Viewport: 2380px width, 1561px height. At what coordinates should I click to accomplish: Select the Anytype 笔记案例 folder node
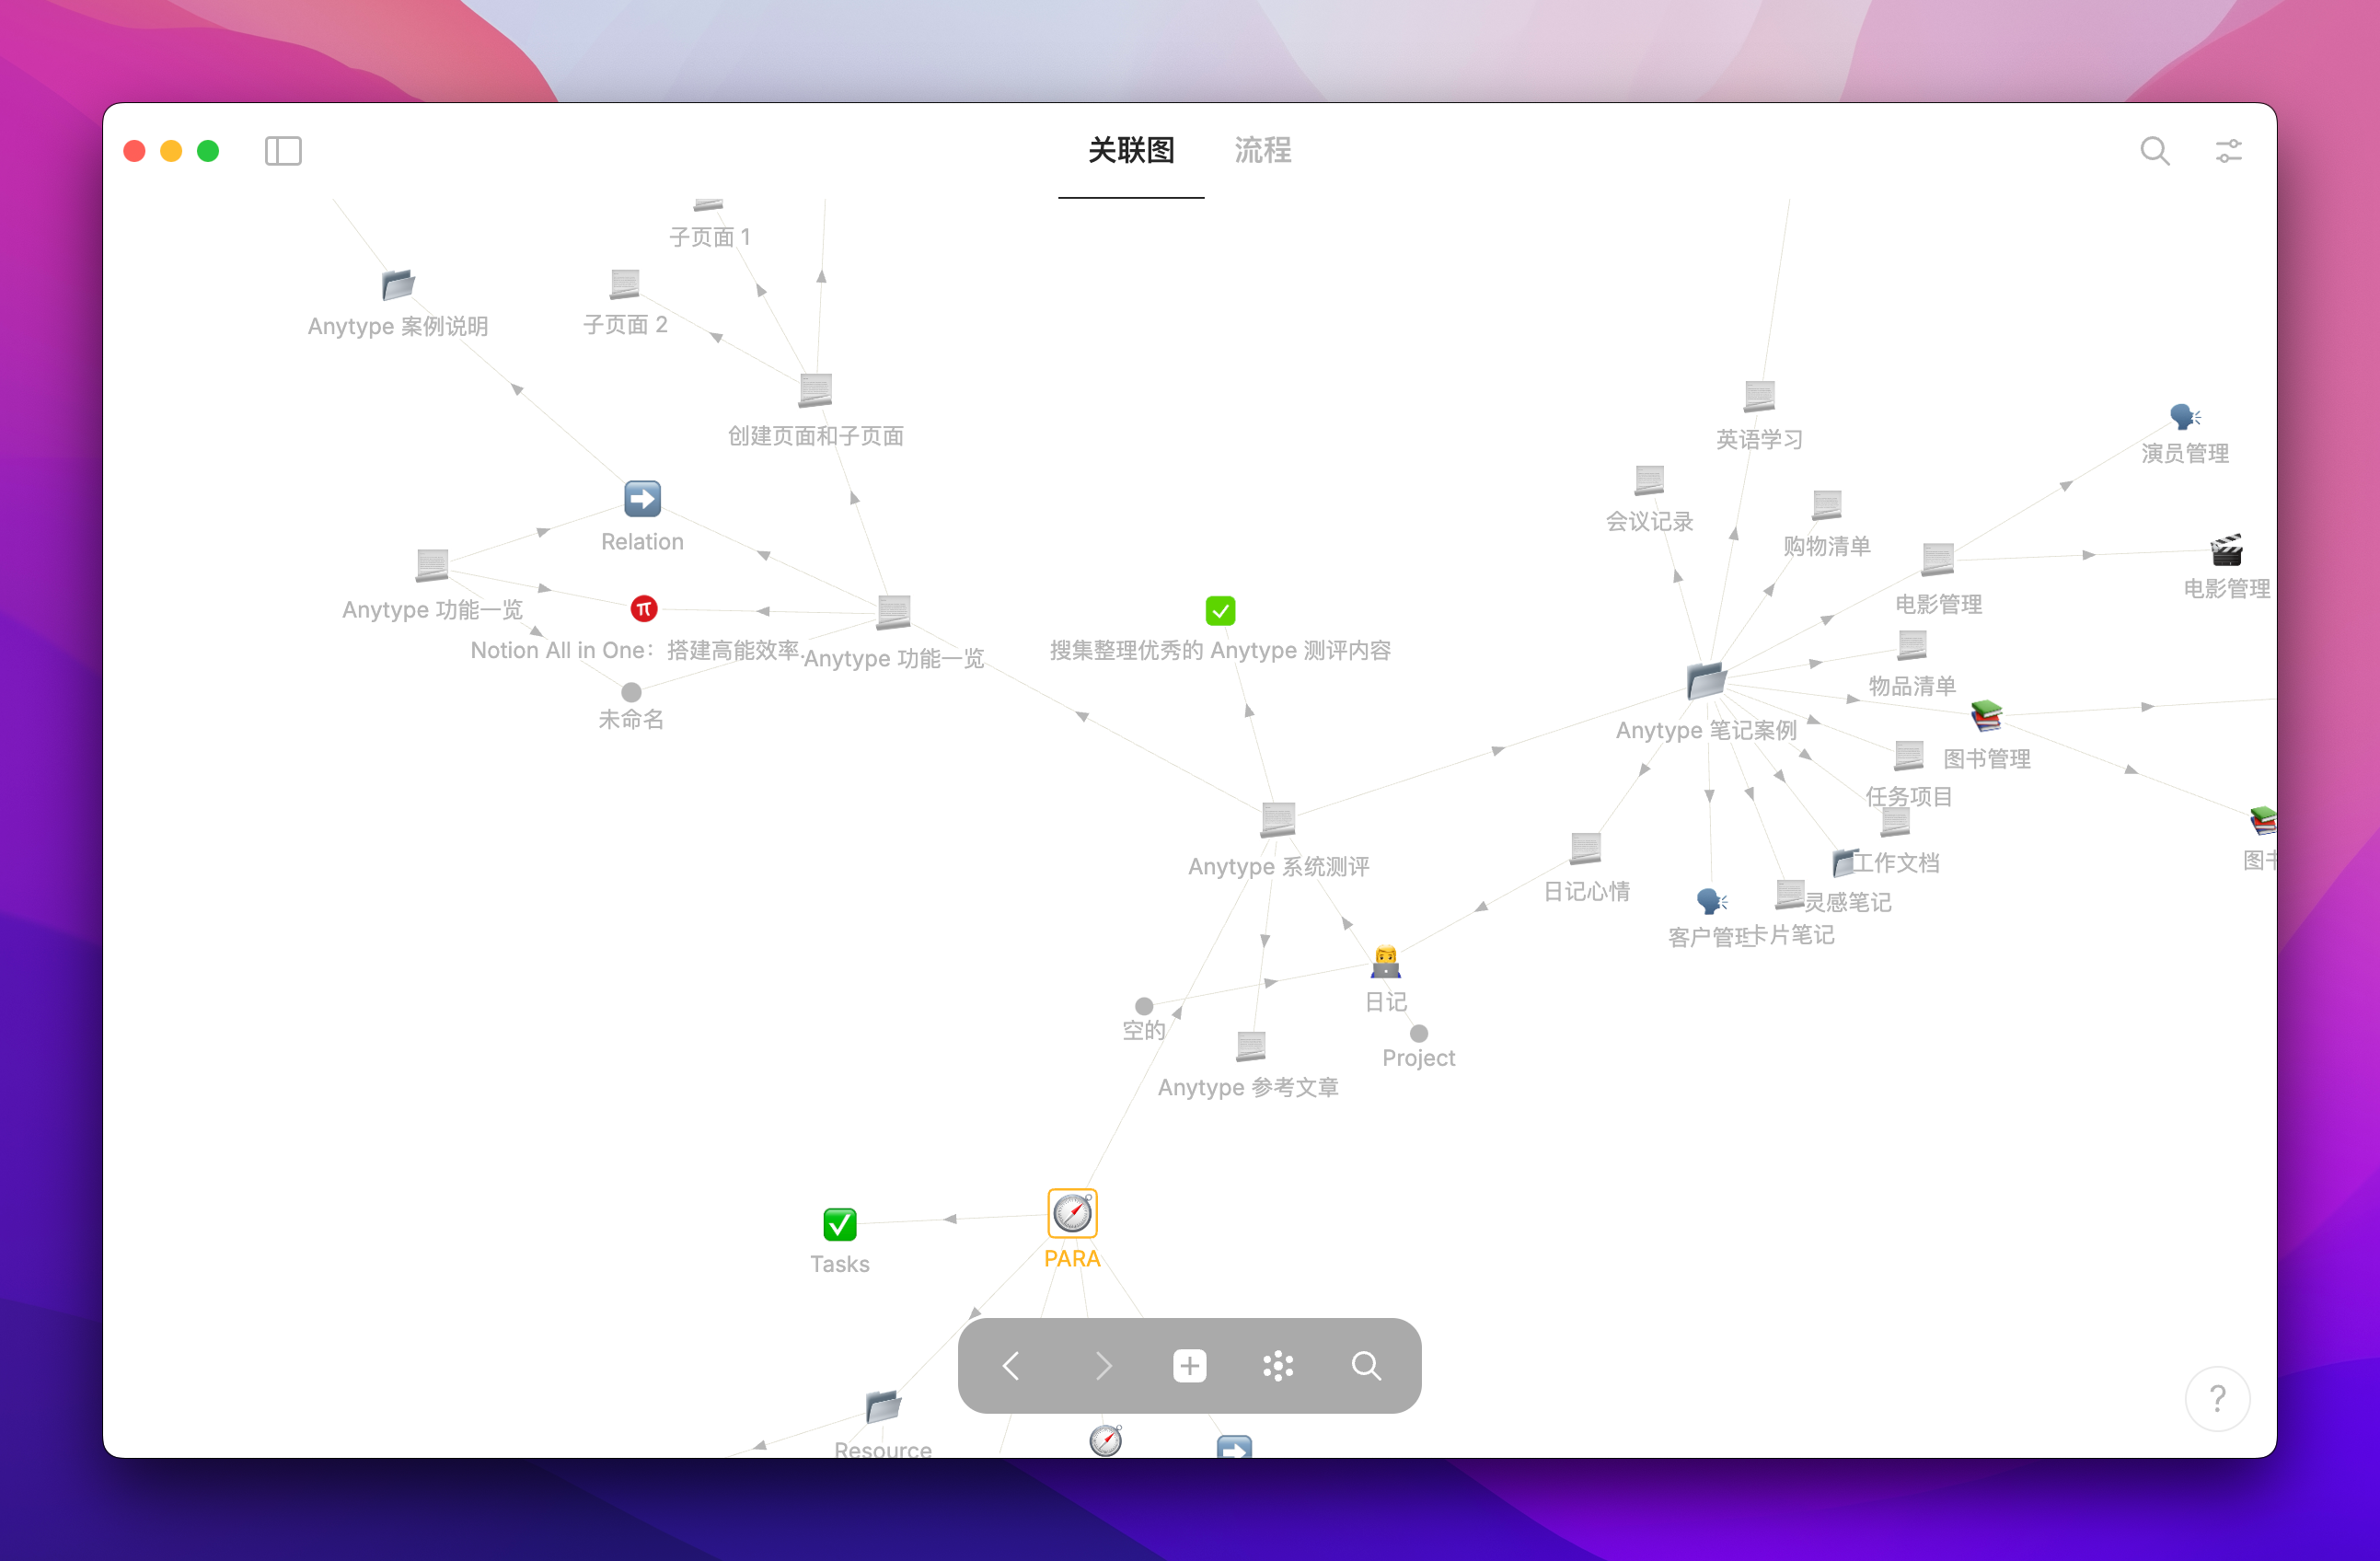(x=1706, y=681)
